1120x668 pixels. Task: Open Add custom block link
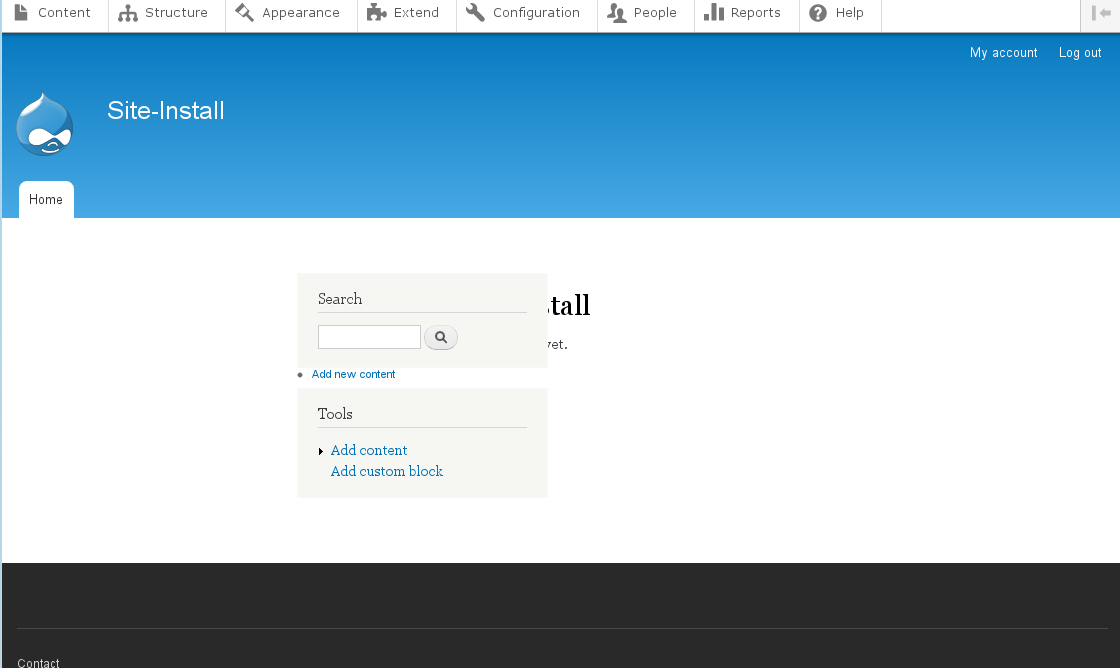[386, 471]
